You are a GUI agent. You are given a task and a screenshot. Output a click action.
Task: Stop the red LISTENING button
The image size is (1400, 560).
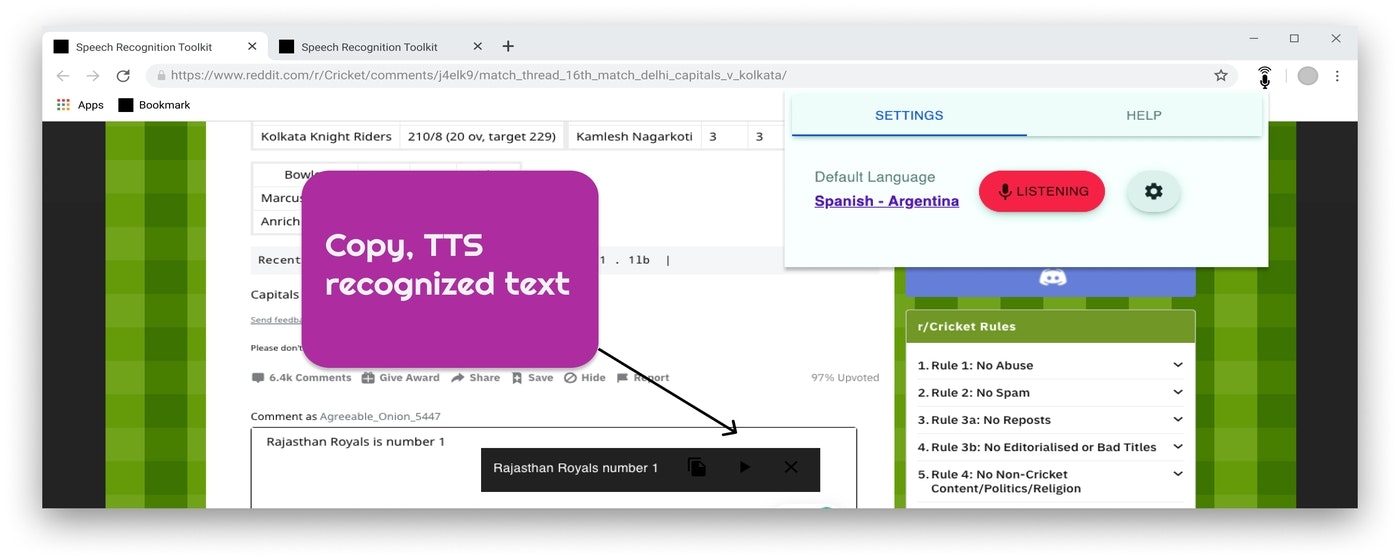click(x=1041, y=191)
